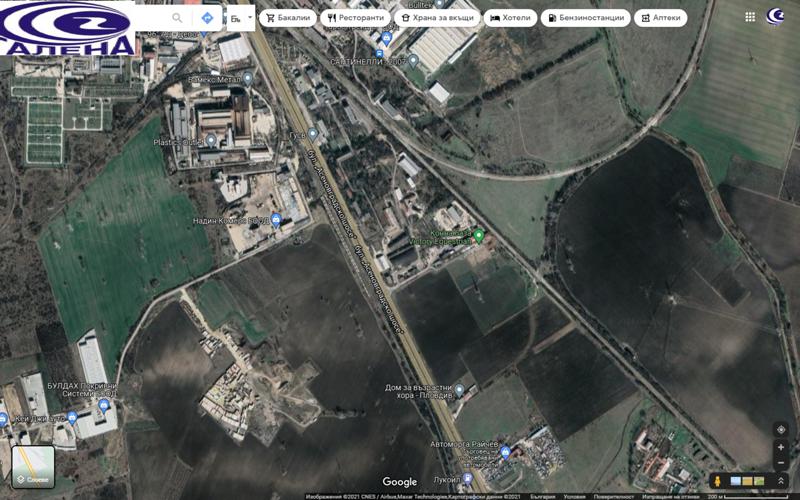Filter by Аптеки (pharmacies)
This screenshot has width=800, height=500.
(x=661, y=18)
